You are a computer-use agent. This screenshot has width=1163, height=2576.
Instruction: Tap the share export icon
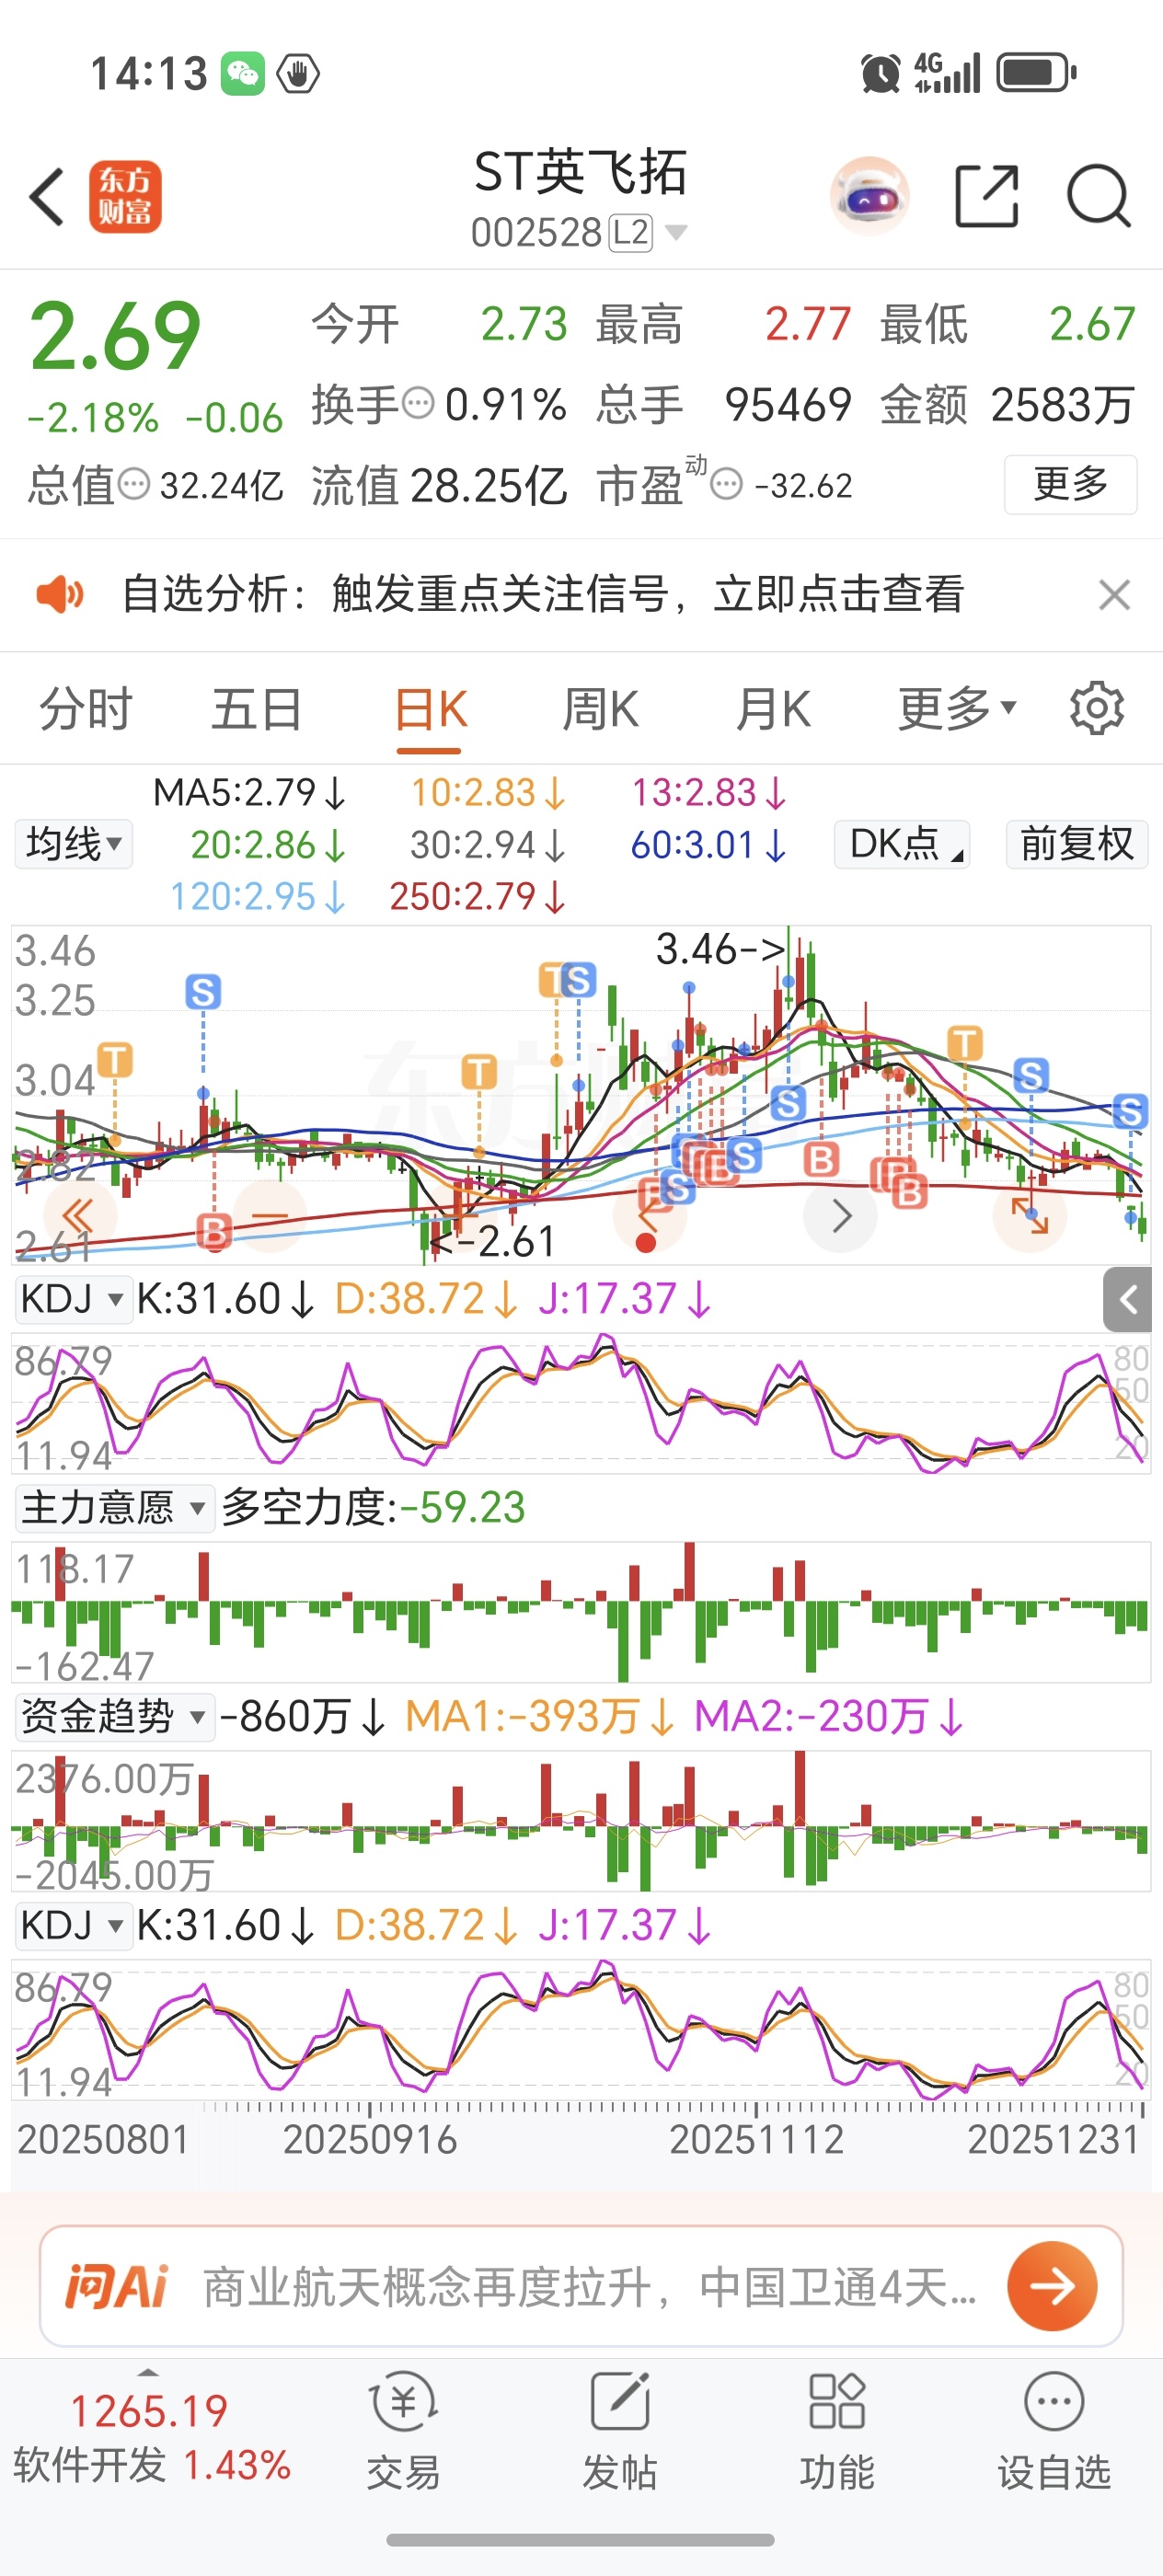[x=987, y=196]
